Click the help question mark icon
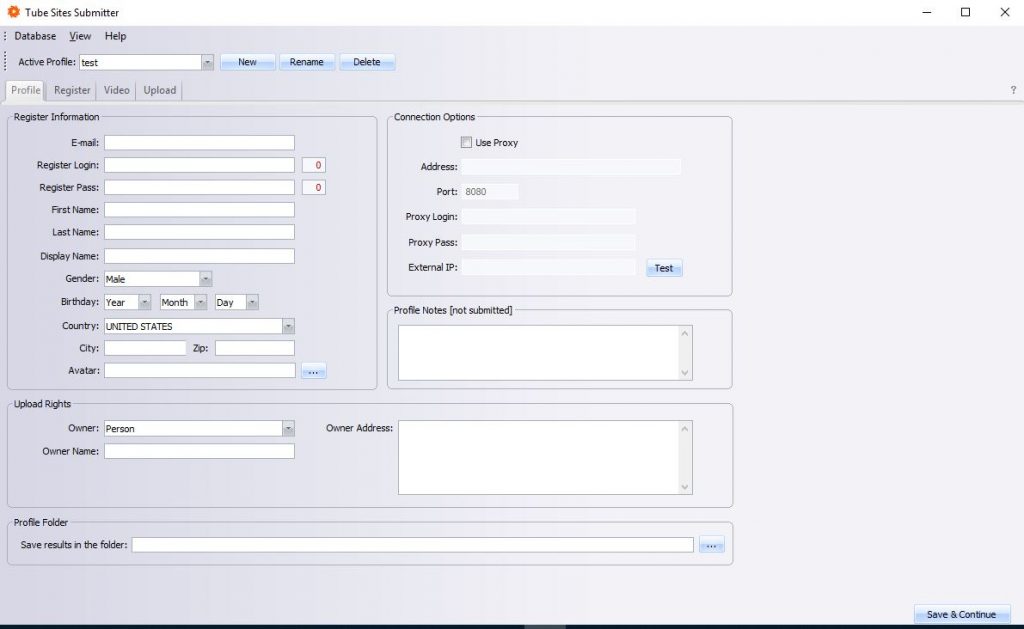The image size is (1024, 629). coord(1013,90)
